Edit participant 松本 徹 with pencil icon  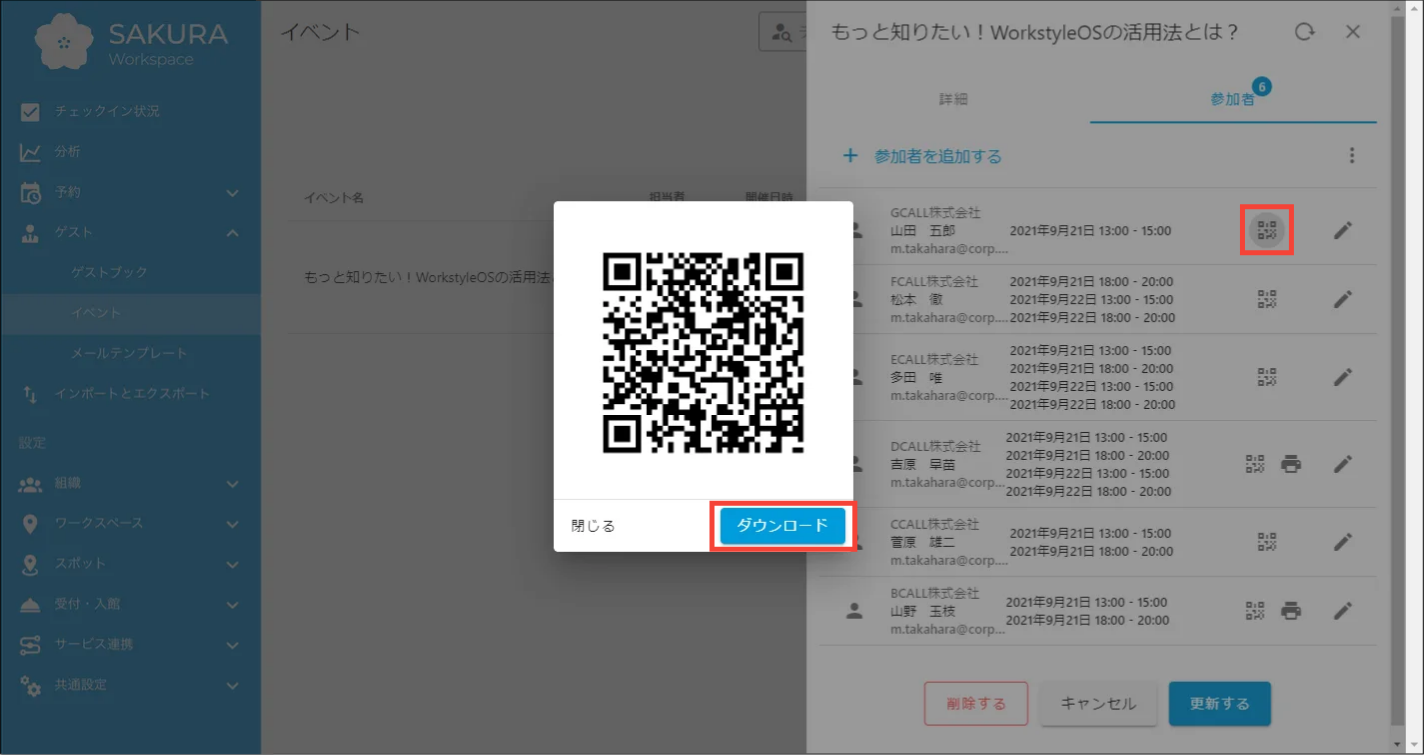coord(1343,299)
